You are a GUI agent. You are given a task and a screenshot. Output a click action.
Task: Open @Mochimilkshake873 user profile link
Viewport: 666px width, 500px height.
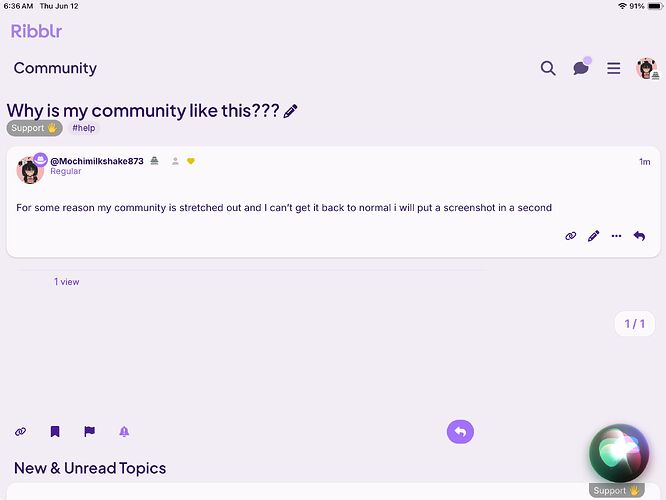[97, 161]
